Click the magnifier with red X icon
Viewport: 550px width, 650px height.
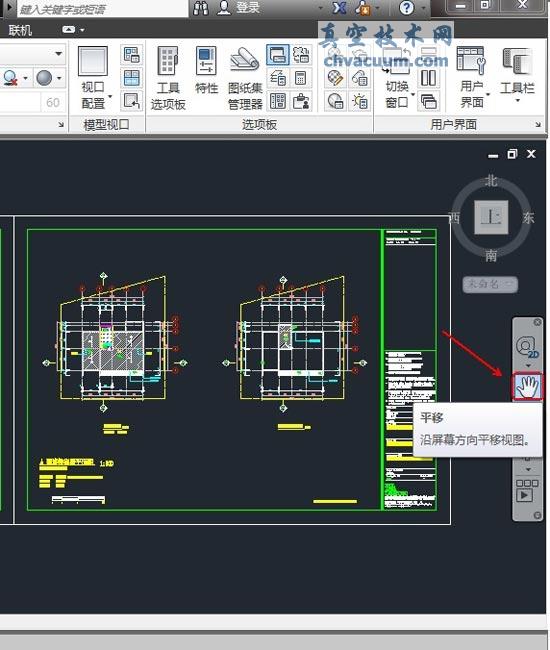tap(10, 78)
